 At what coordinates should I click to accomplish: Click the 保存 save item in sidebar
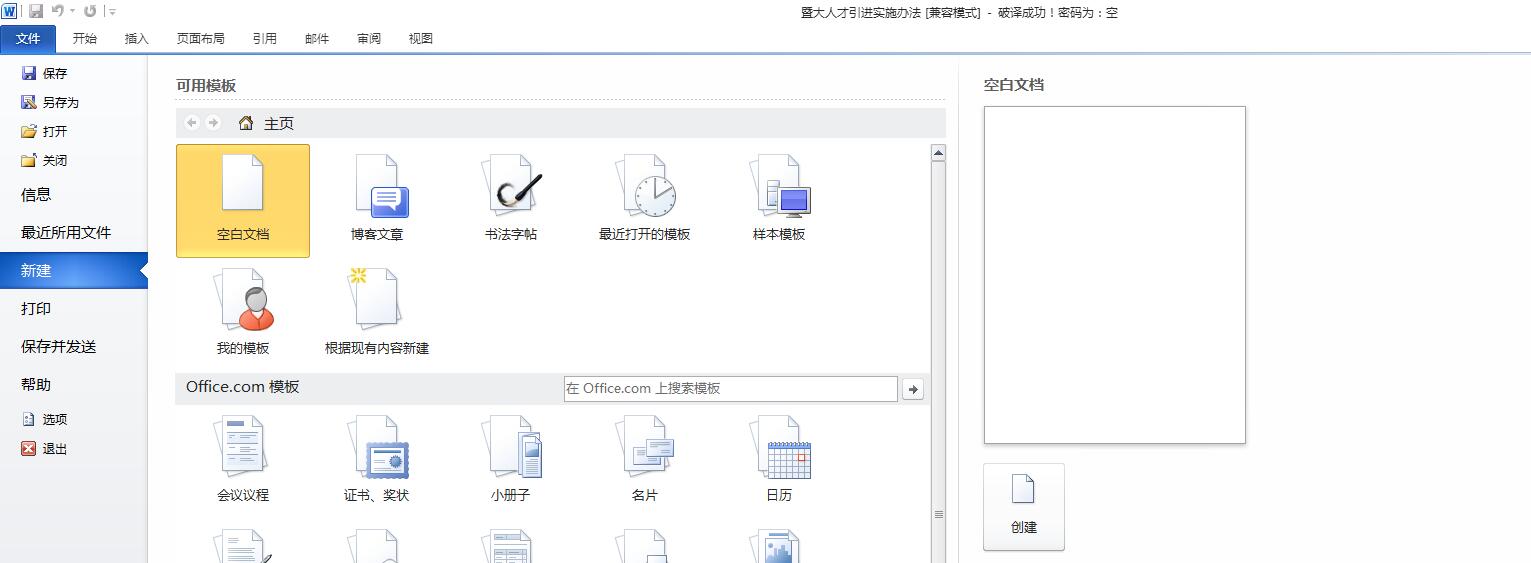(44, 73)
